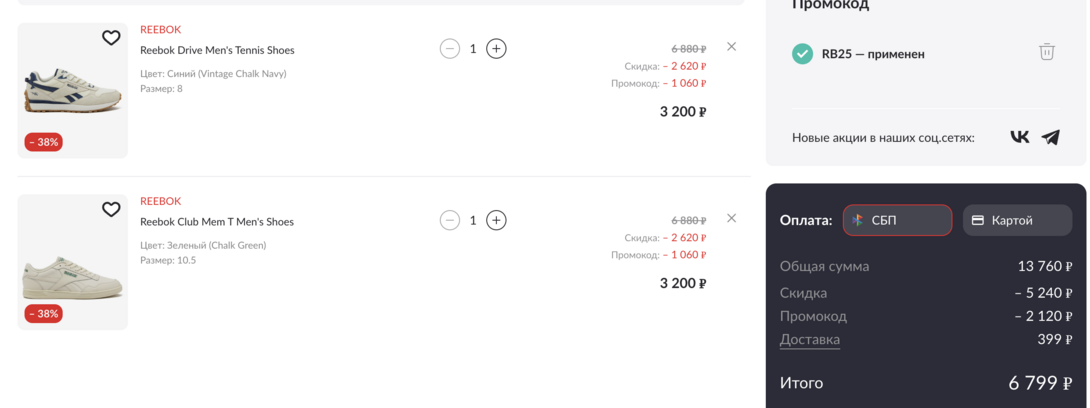Viewport: 1090px width, 408px height.
Task: Click REEBOK brand link above Drive shoes
Action: (x=161, y=30)
